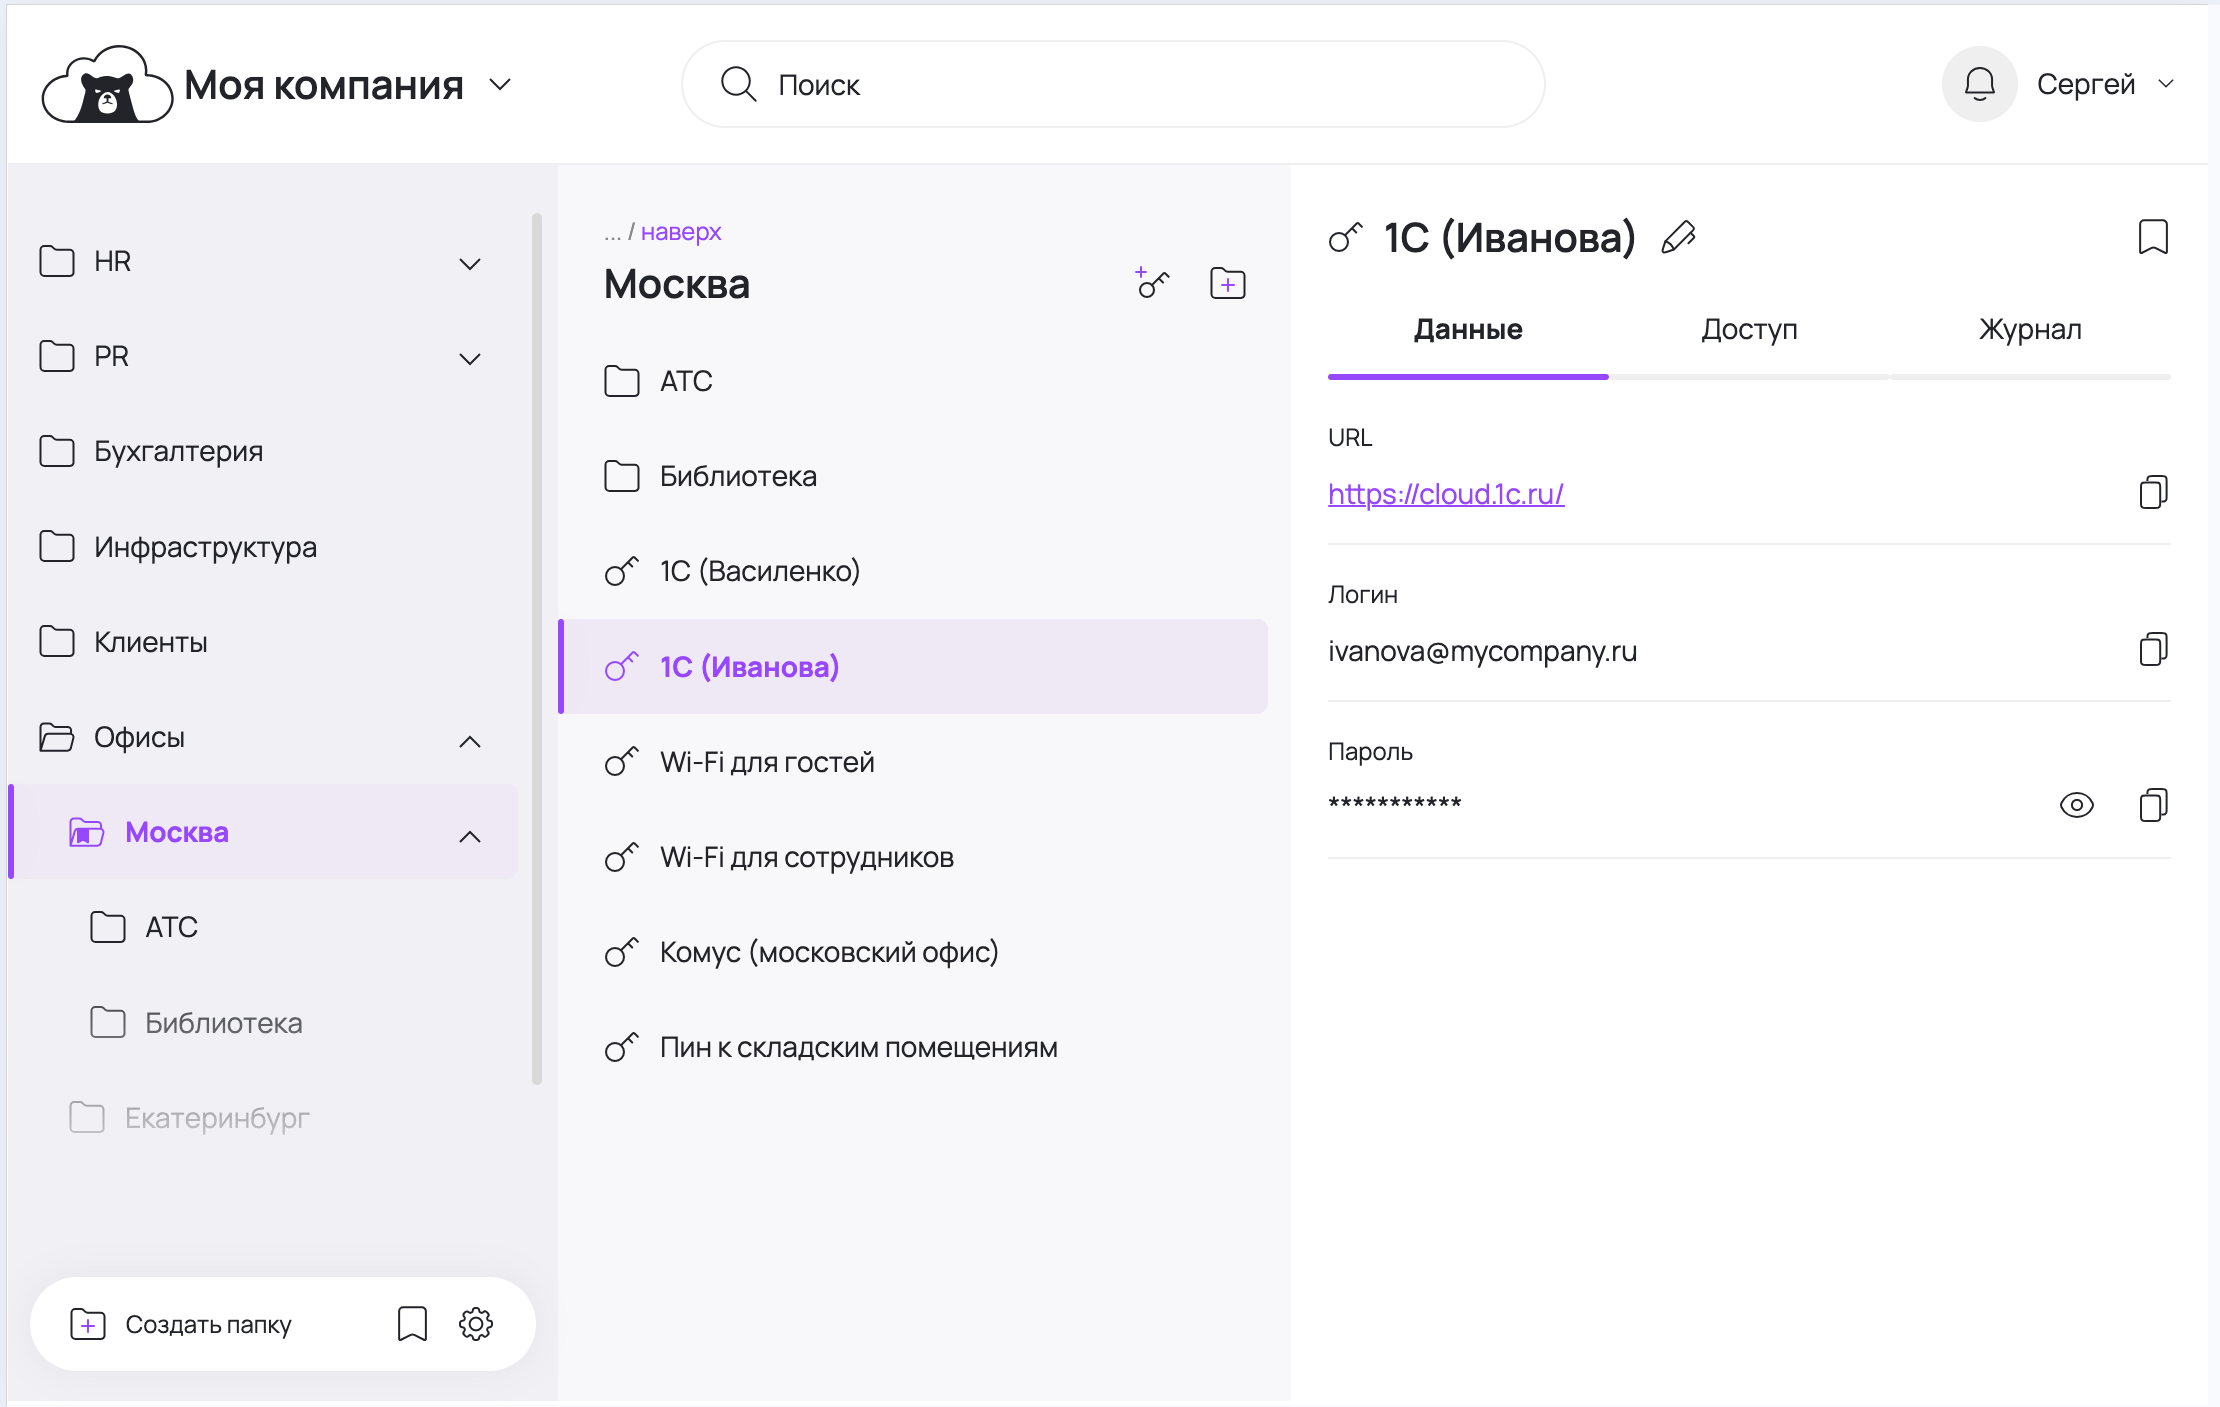The image size is (2220, 1407).
Task: Bookmark the 1С (Иванова) entry
Action: tap(2152, 238)
